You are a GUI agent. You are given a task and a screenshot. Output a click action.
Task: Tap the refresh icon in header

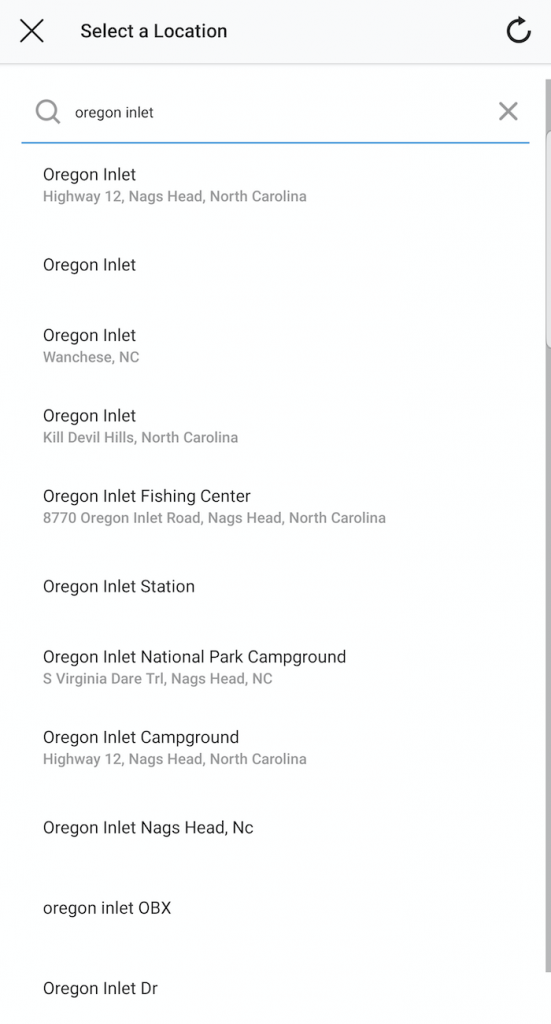[518, 31]
